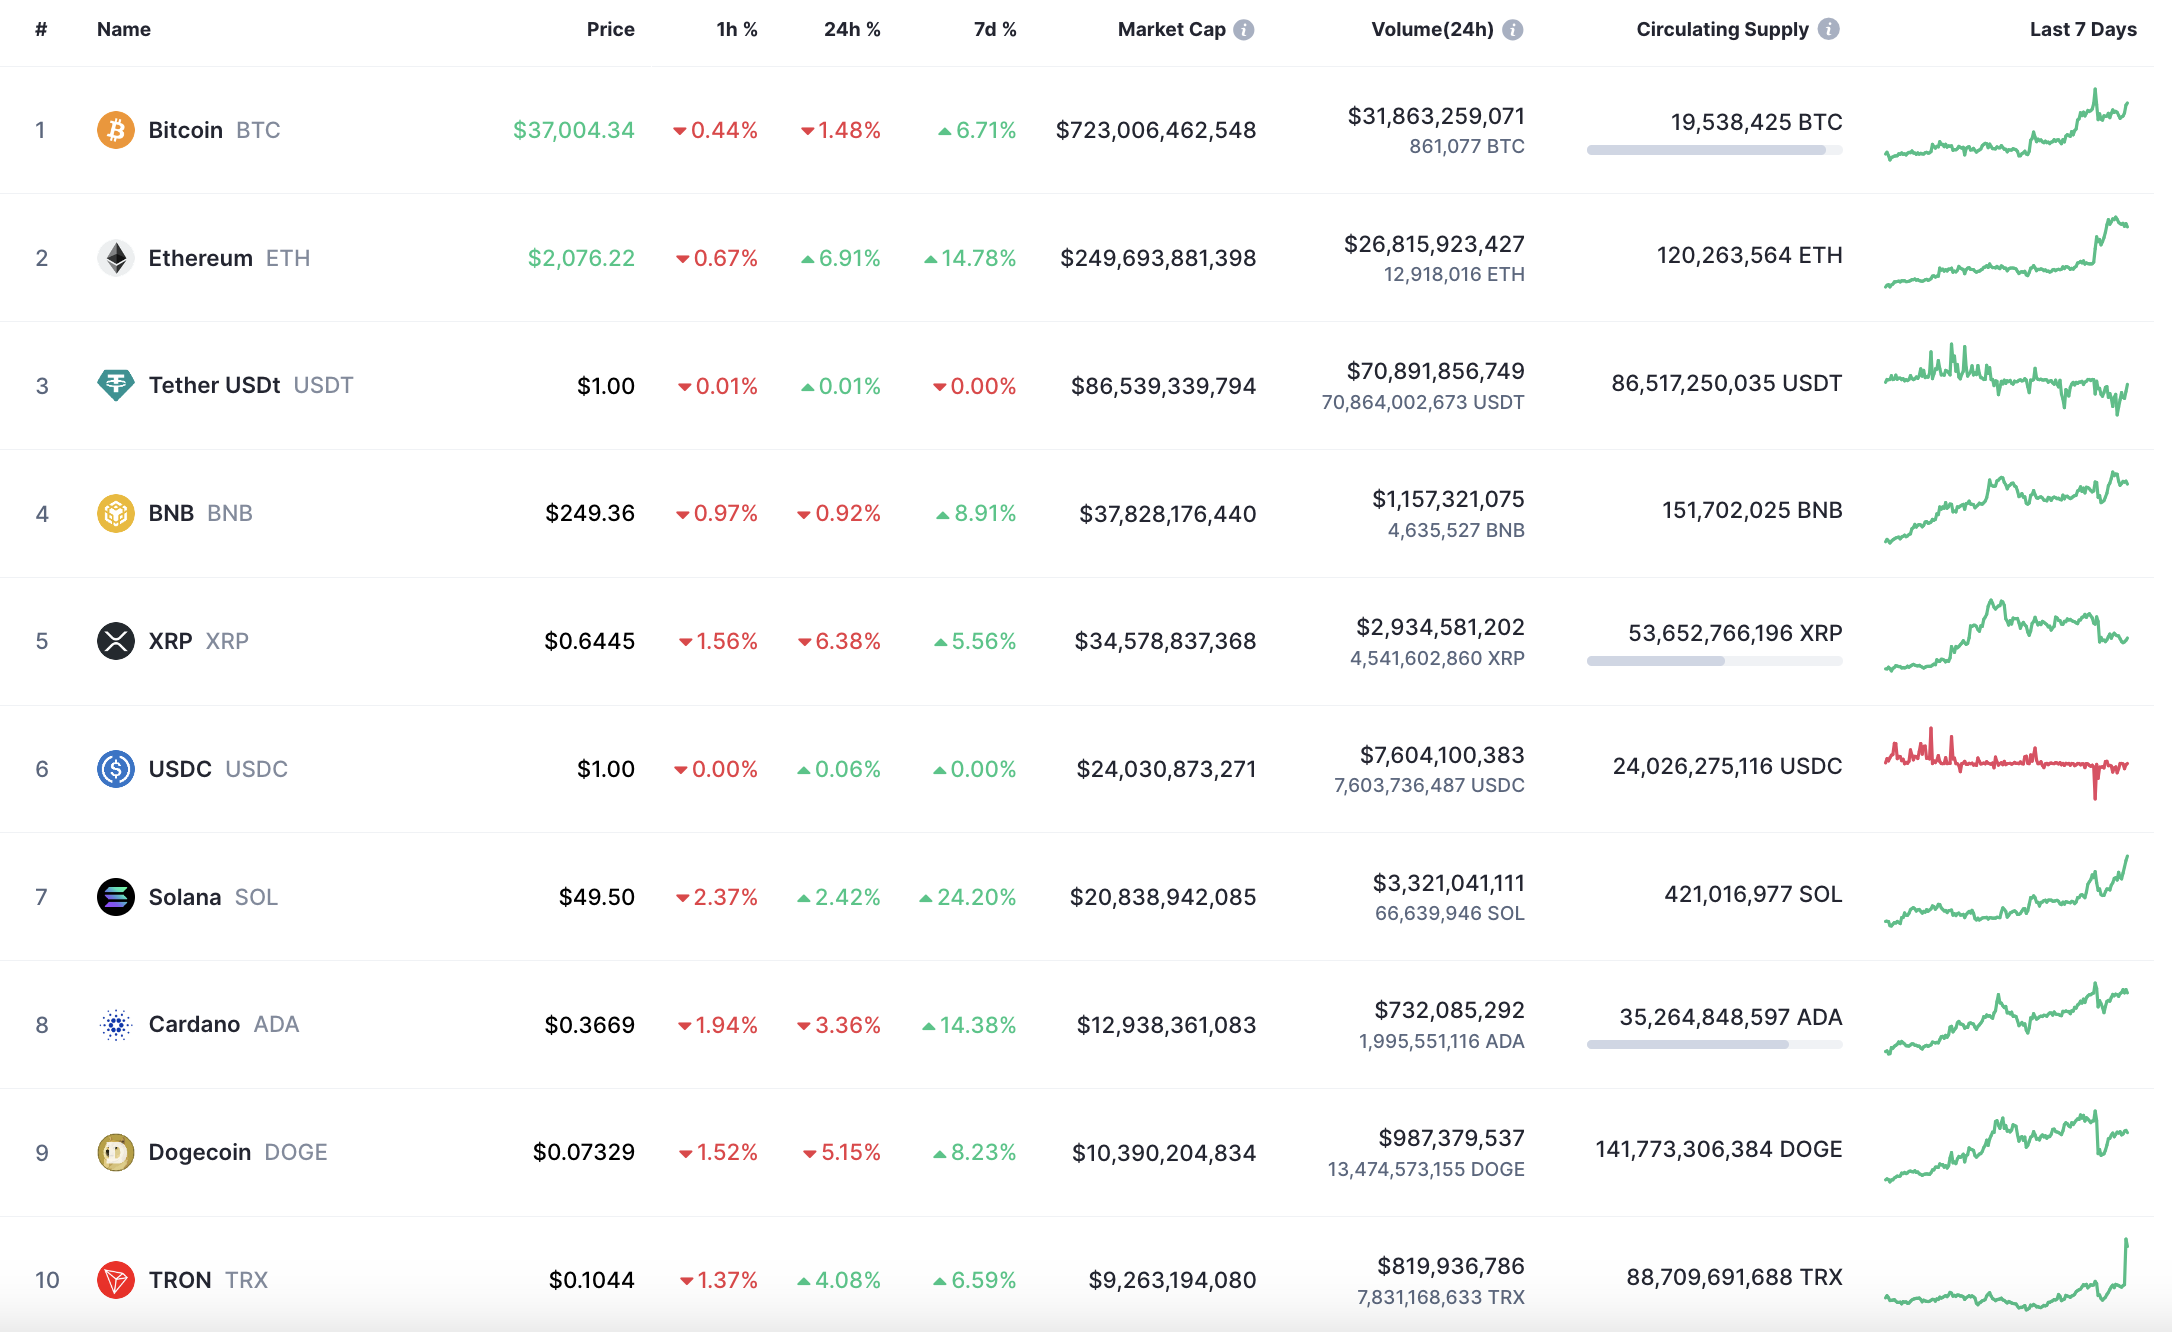2172x1332 pixels.
Task: Sort by the 7d % column header
Action: (995, 30)
